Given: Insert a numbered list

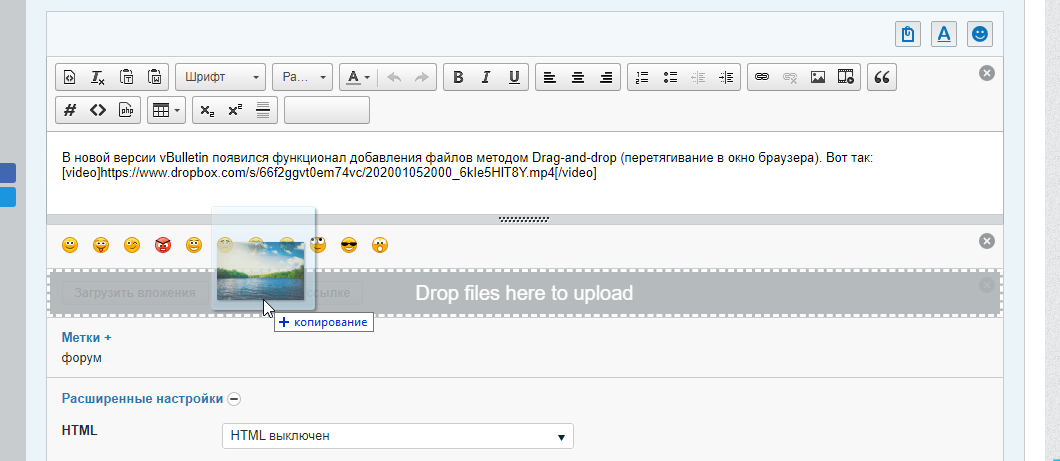Looking at the screenshot, I should (642, 77).
